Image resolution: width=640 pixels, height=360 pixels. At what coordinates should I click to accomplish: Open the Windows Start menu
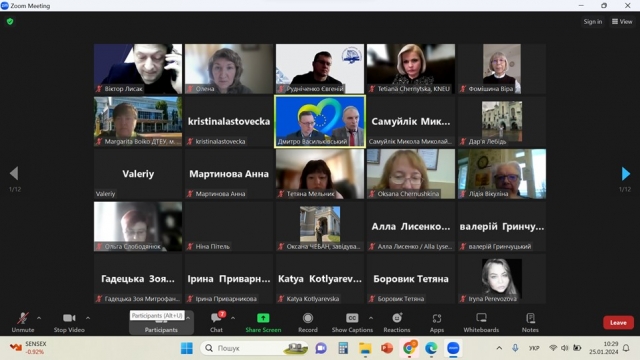[187, 348]
